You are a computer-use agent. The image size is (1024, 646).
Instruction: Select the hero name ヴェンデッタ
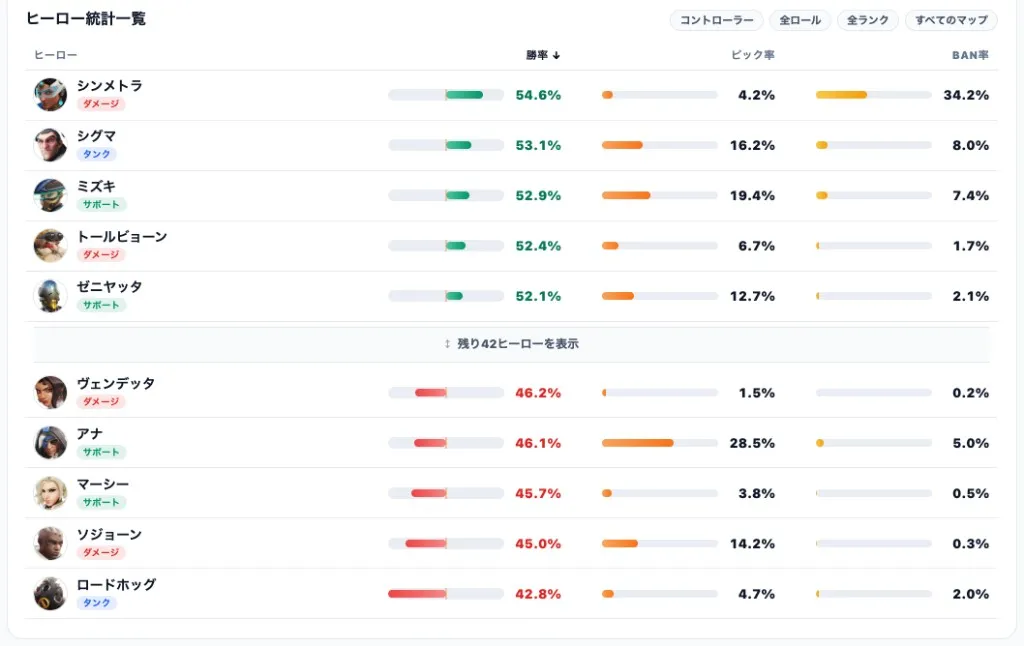[x=116, y=383]
